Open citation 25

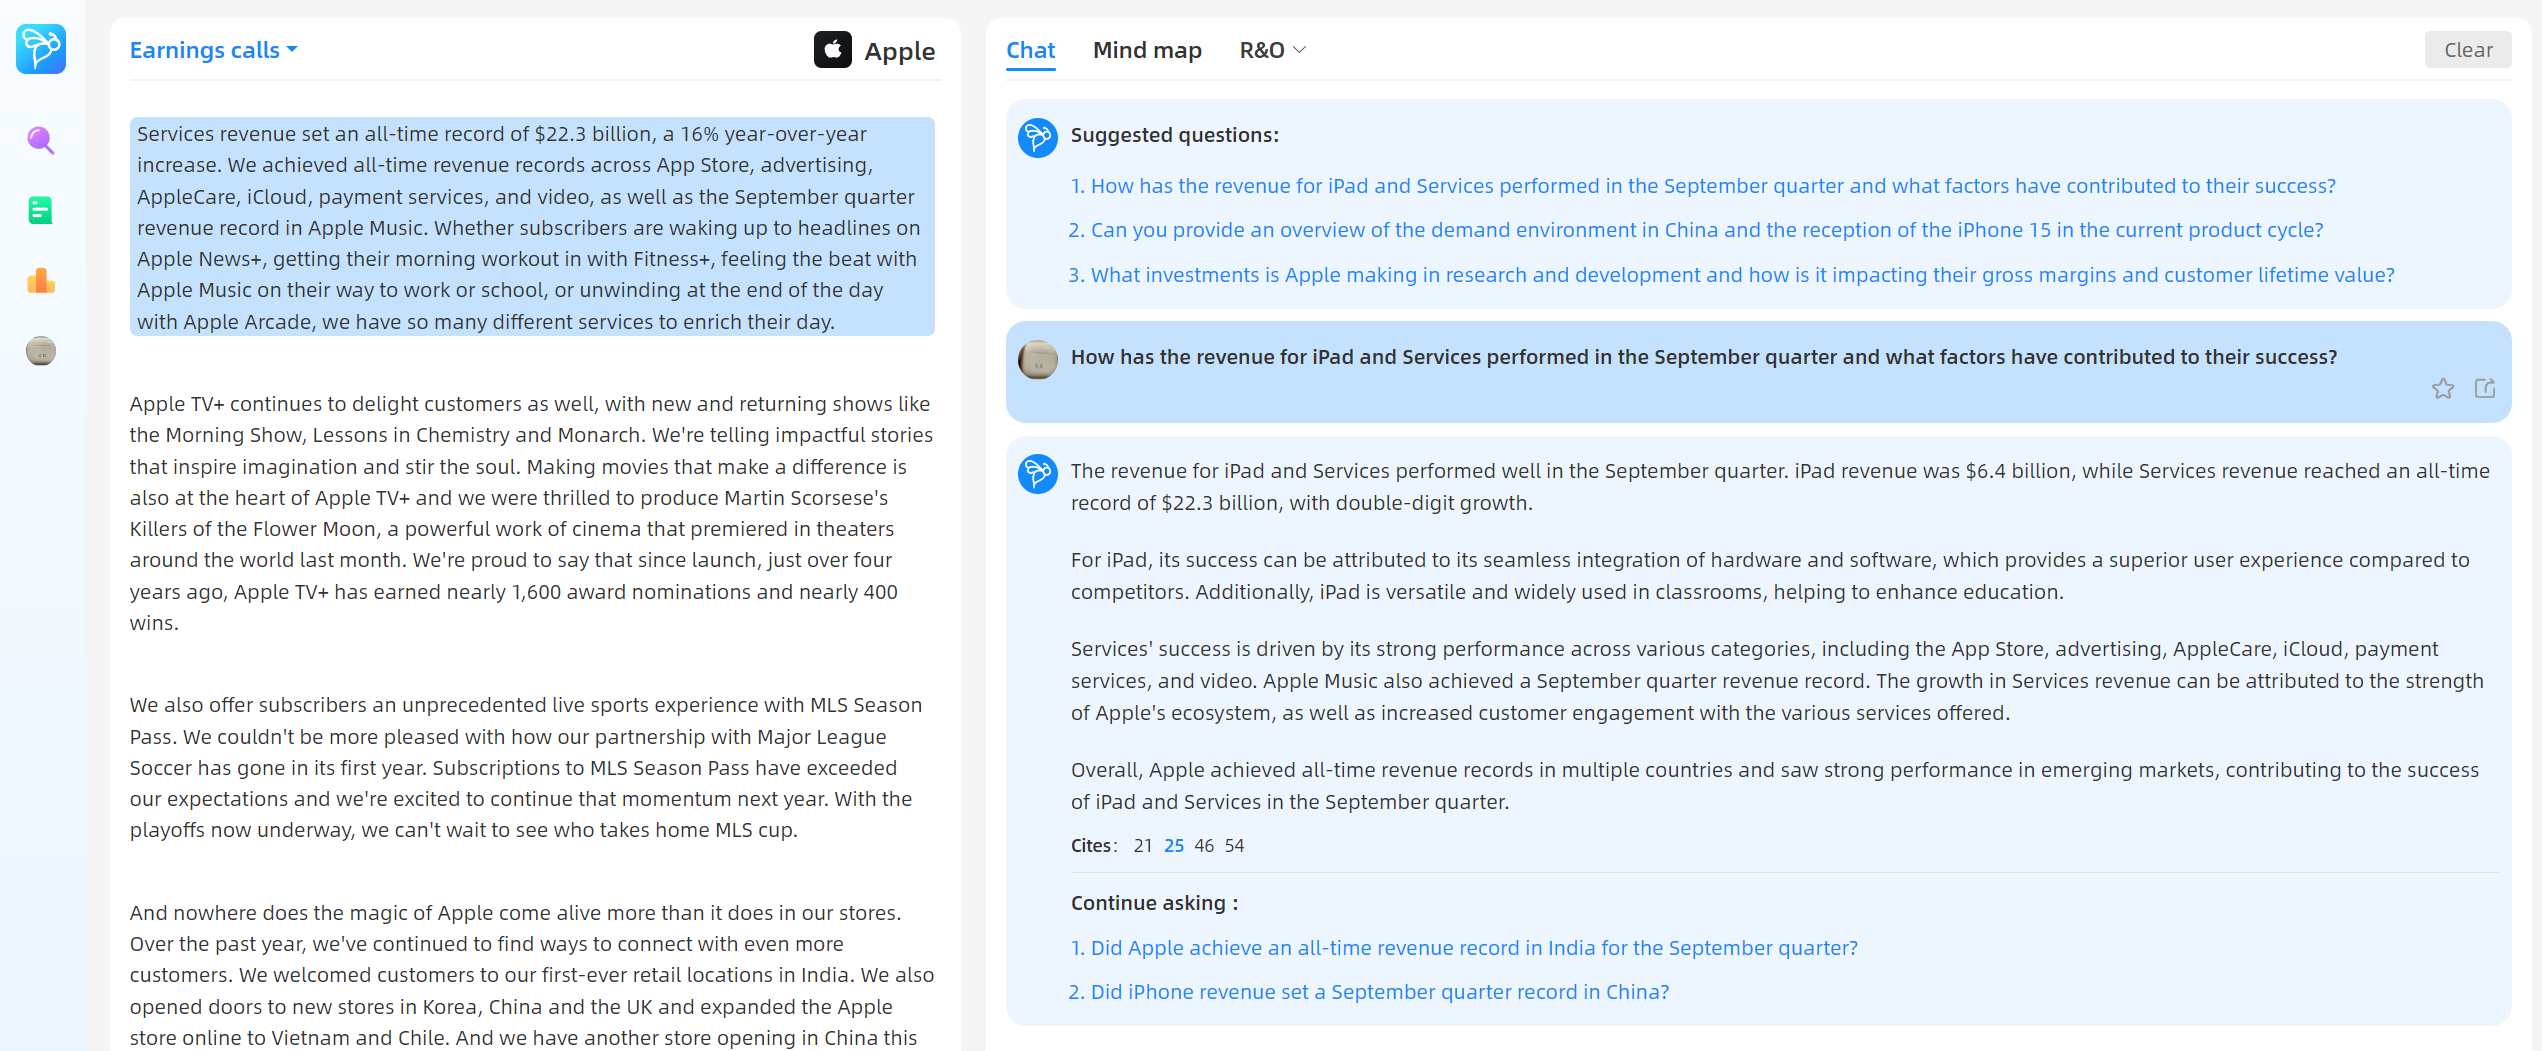point(1174,846)
